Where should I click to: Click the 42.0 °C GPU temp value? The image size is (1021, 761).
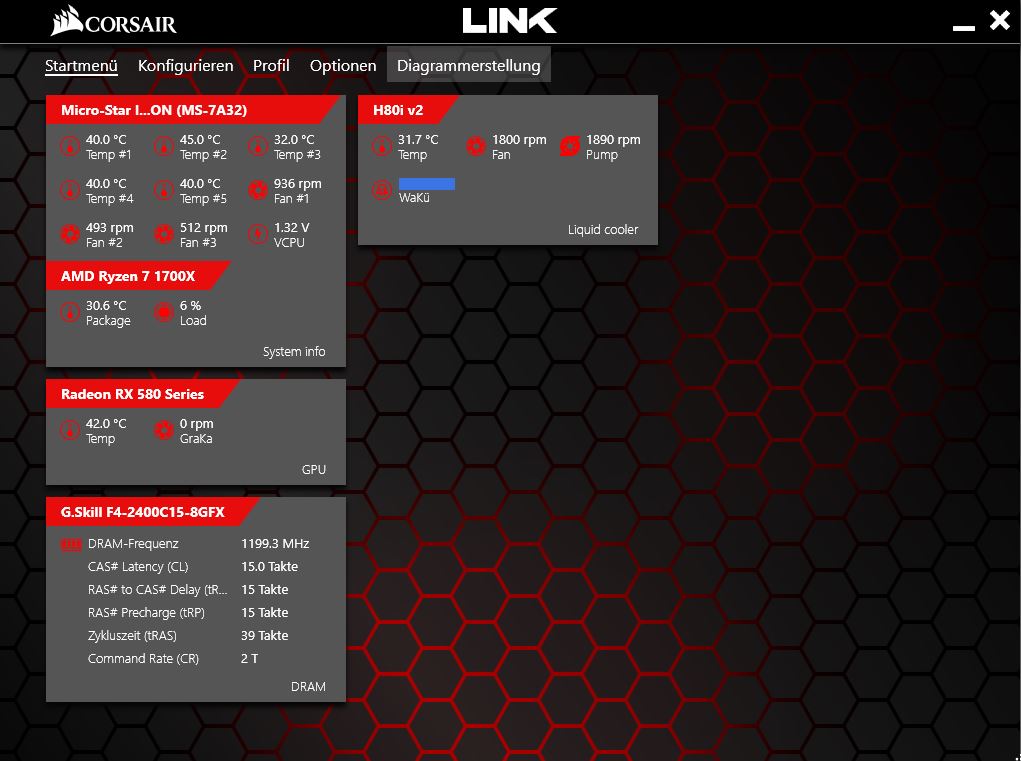(106, 423)
